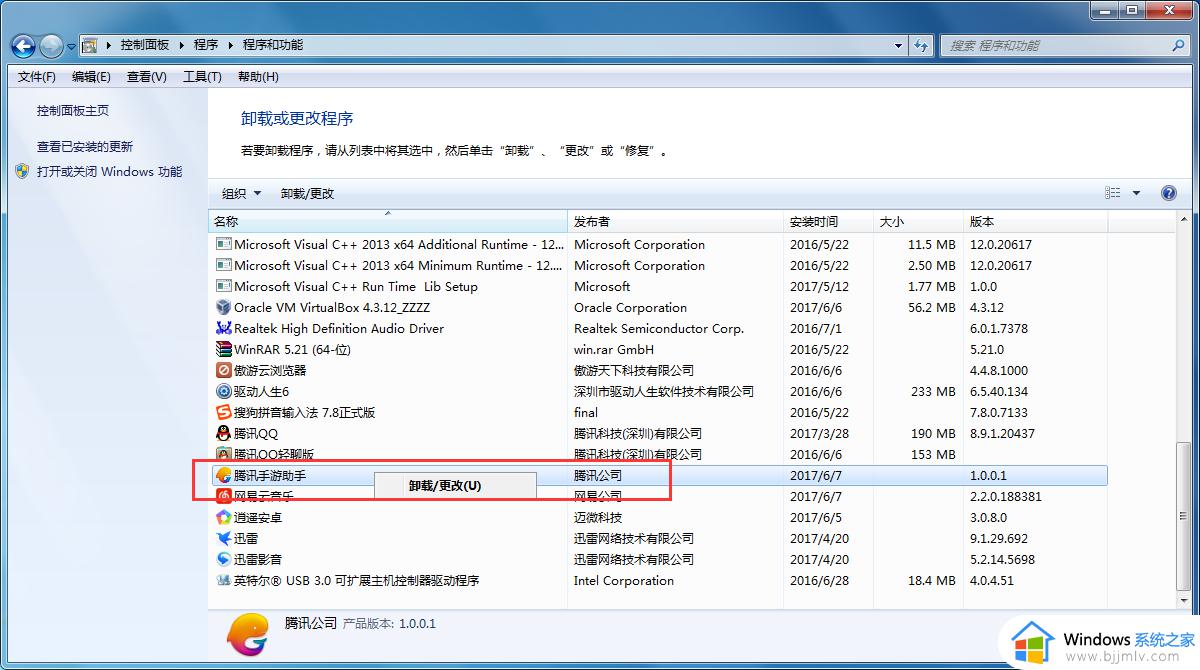This screenshot has height=670, width=1200.
Task: Open 查看已安装的更新 link
Action: click(x=85, y=146)
